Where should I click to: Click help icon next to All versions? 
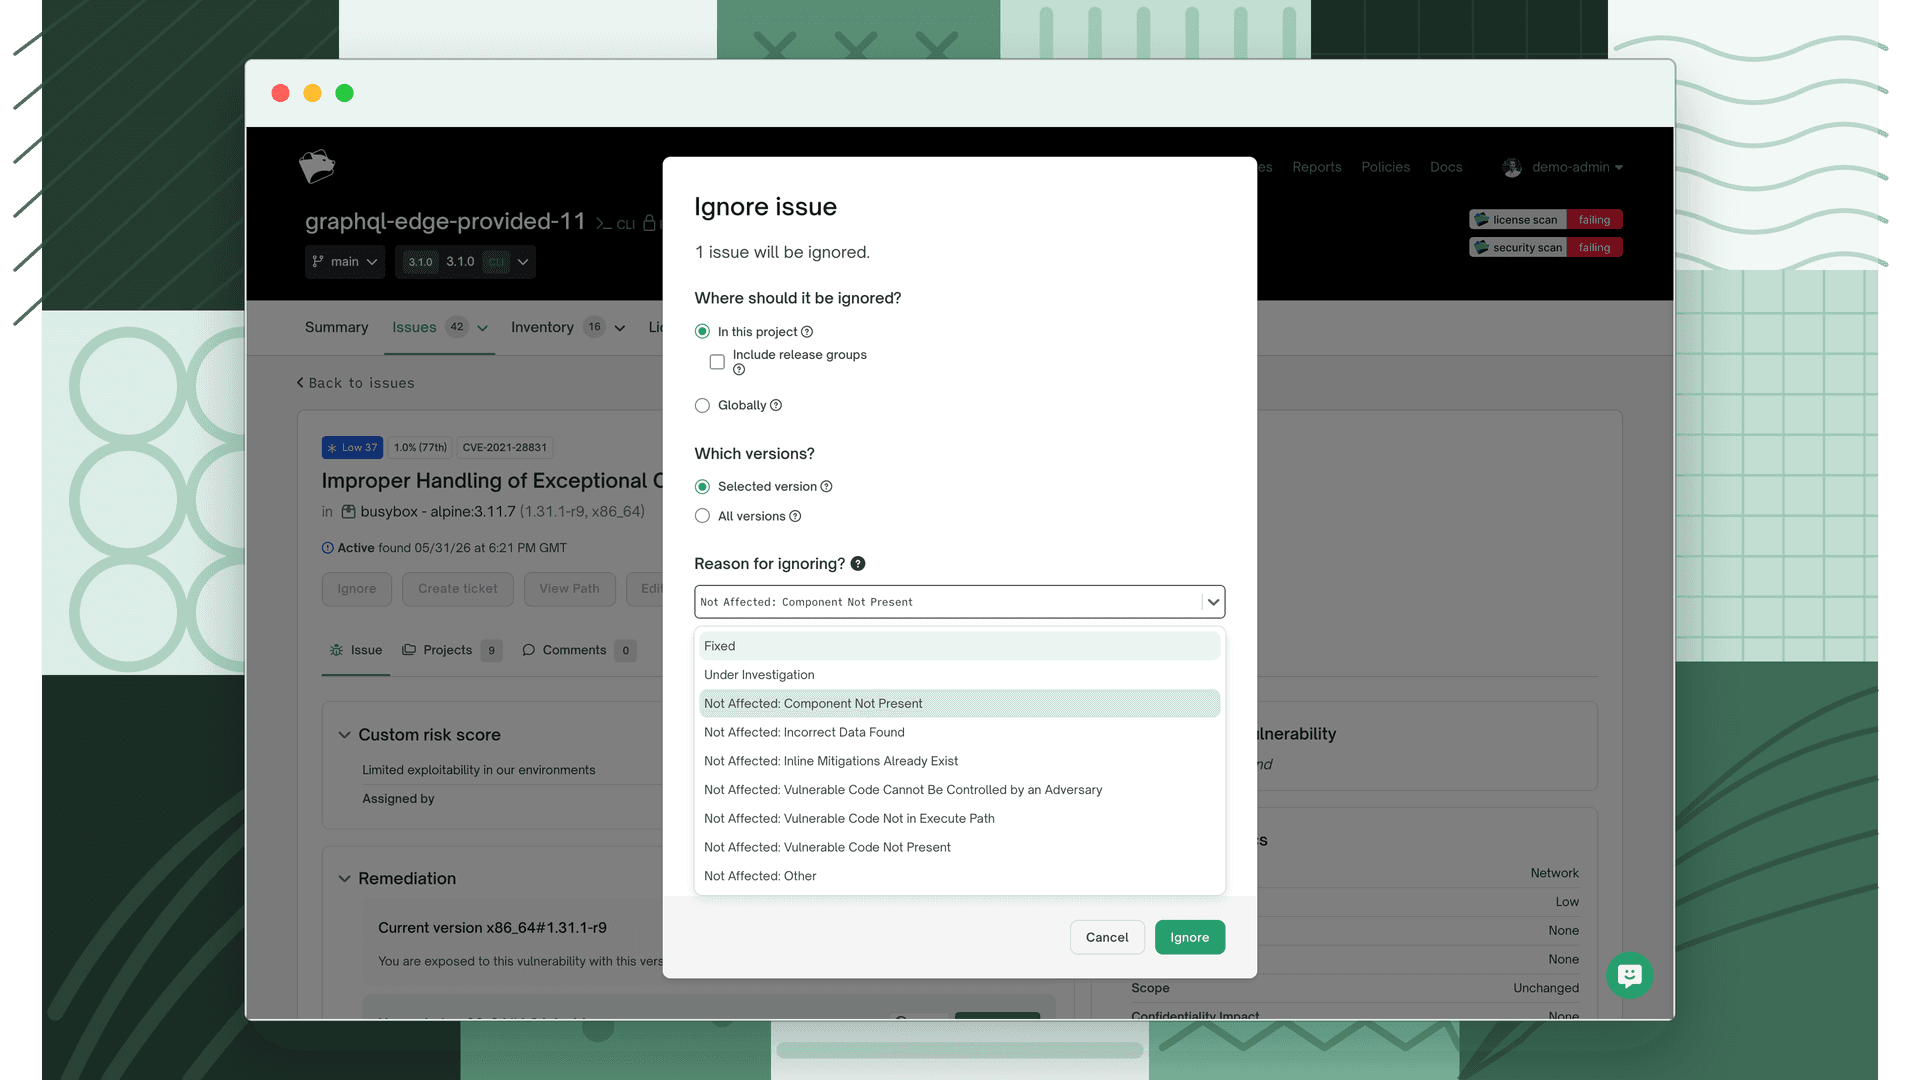click(x=795, y=516)
